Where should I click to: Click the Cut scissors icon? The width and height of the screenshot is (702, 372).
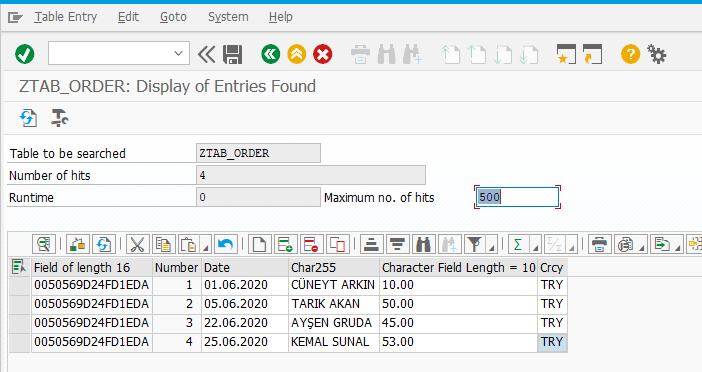coord(137,244)
